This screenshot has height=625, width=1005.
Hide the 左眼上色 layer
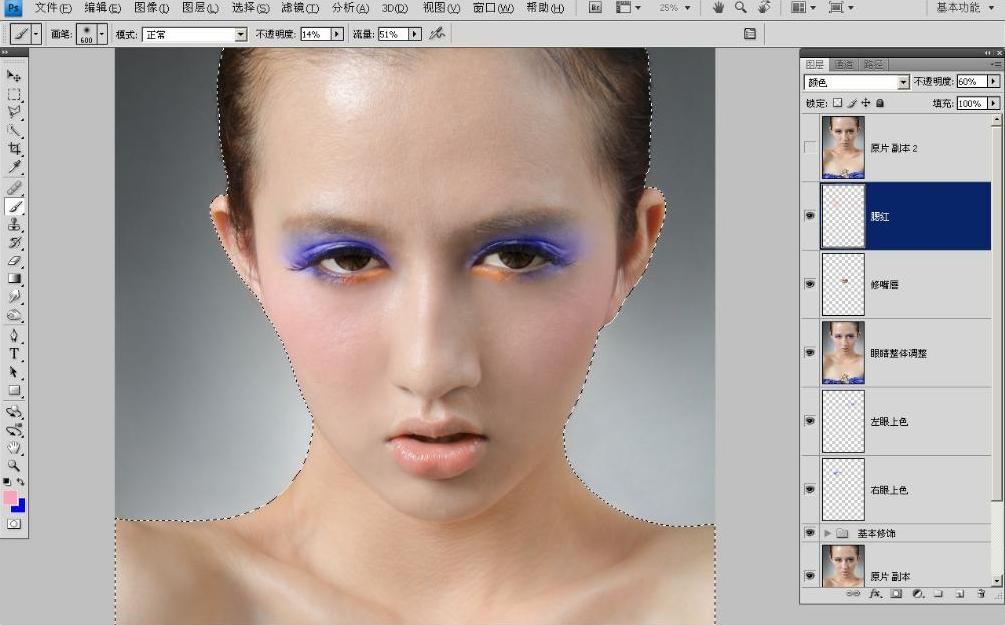click(810, 421)
